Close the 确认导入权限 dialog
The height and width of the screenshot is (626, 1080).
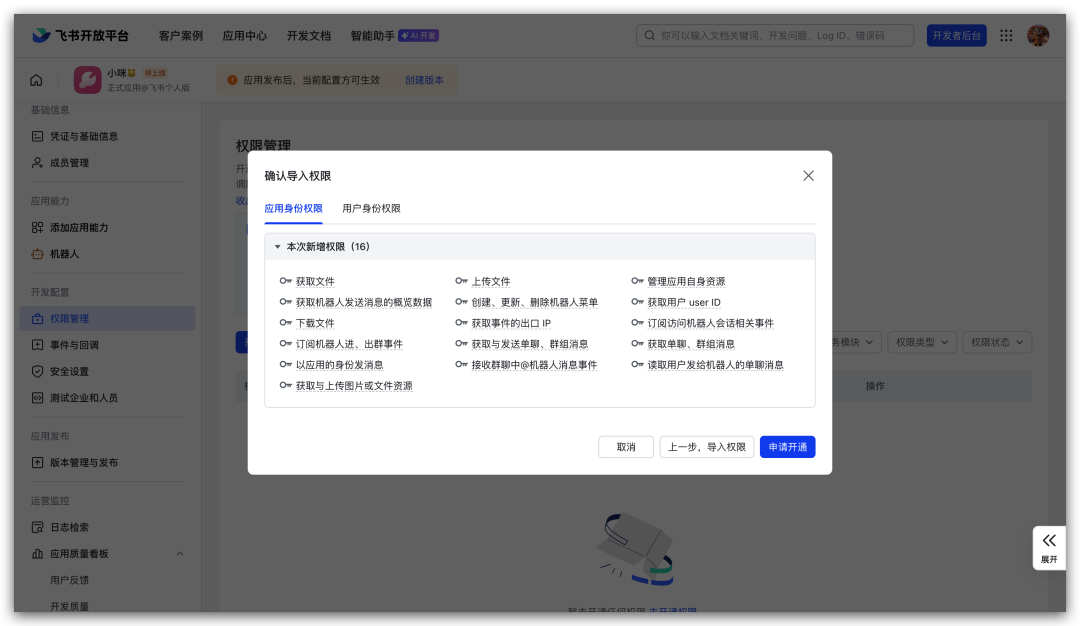tap(808, 176)
